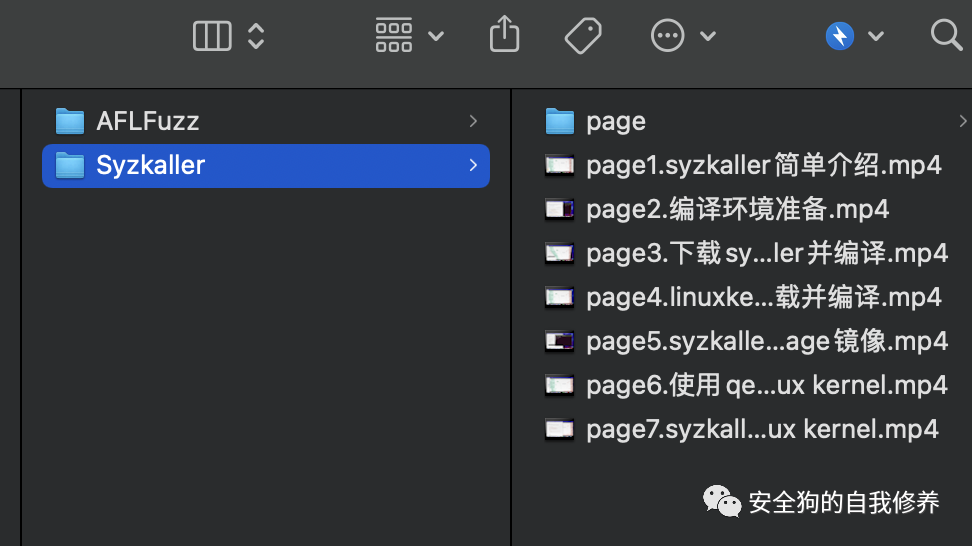The height and width of the screenshot is (546, 972).
Task: Click thumbnail of page2.编译环境准备.mp4
Action: (560, 209)
